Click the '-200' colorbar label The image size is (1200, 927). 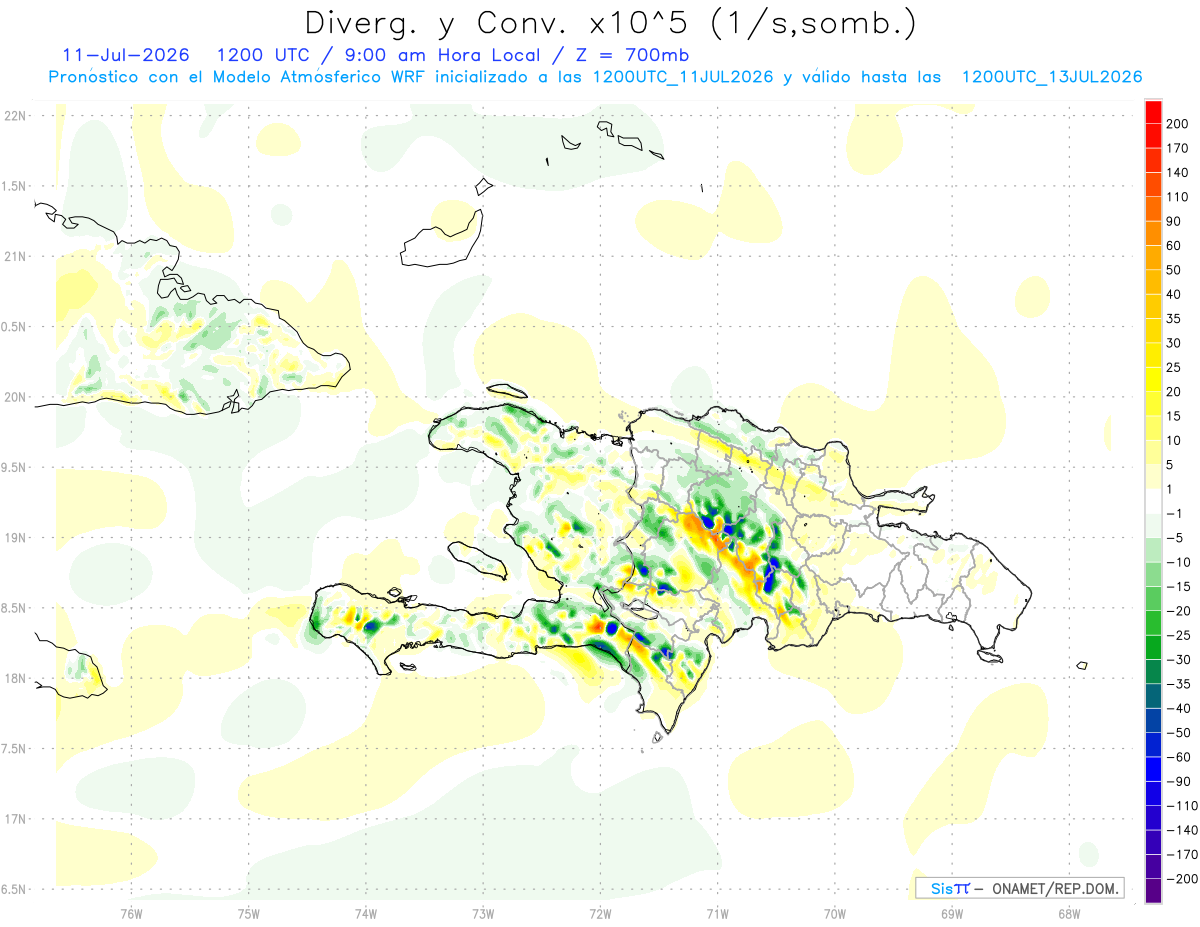[1181, 879]
